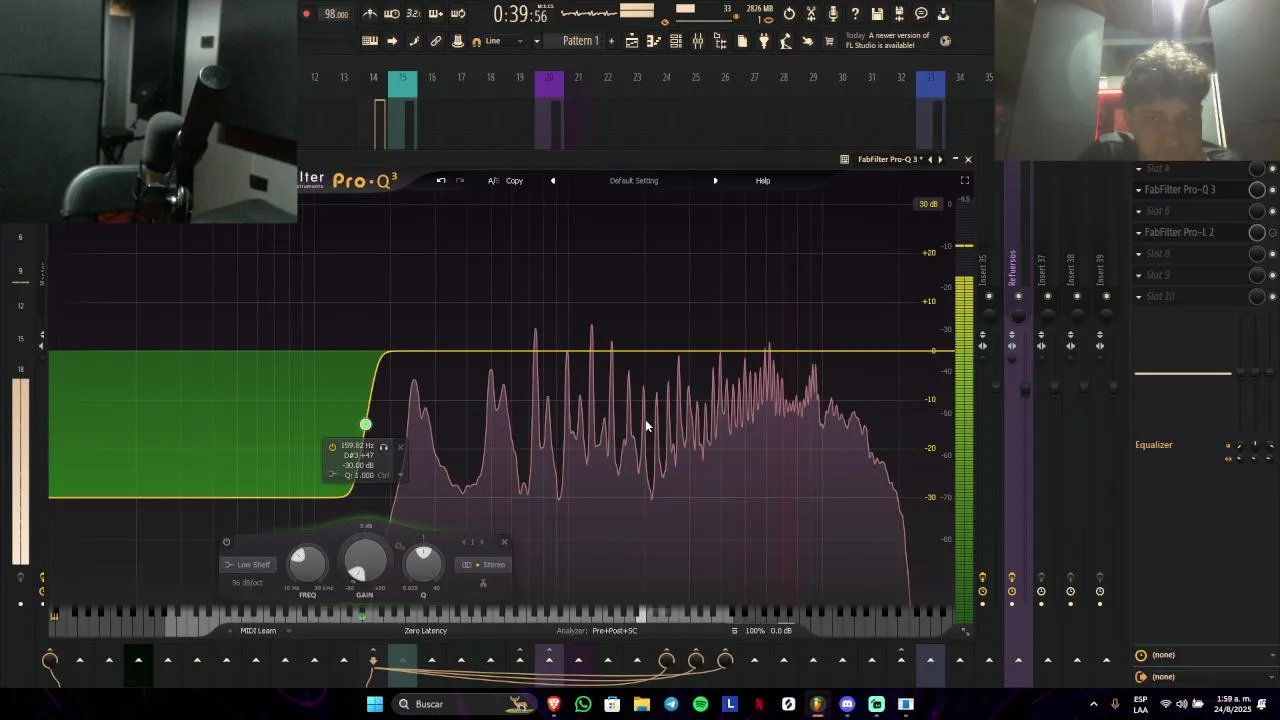Solo band with headphones icon
Screen dimensions: 1280x720
point(383,447)
